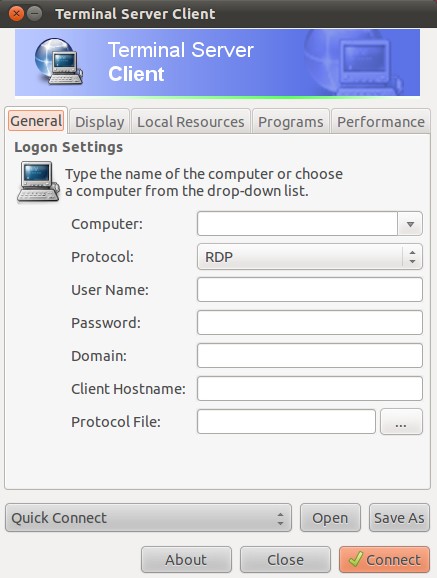
Task: Click the Protocol: label
Action: (103, 257)
